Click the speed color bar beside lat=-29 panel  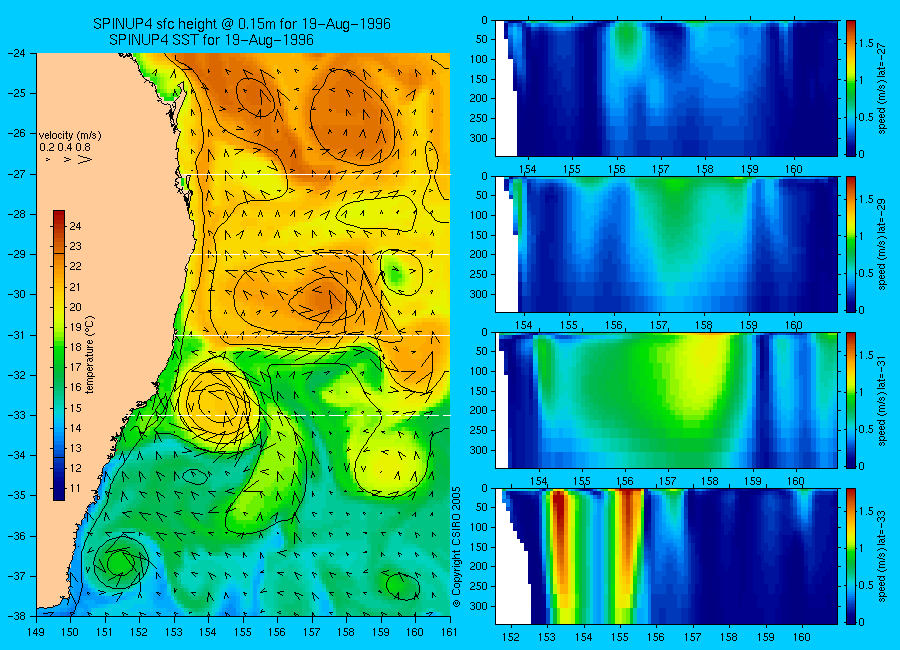[x=850, y=244]
